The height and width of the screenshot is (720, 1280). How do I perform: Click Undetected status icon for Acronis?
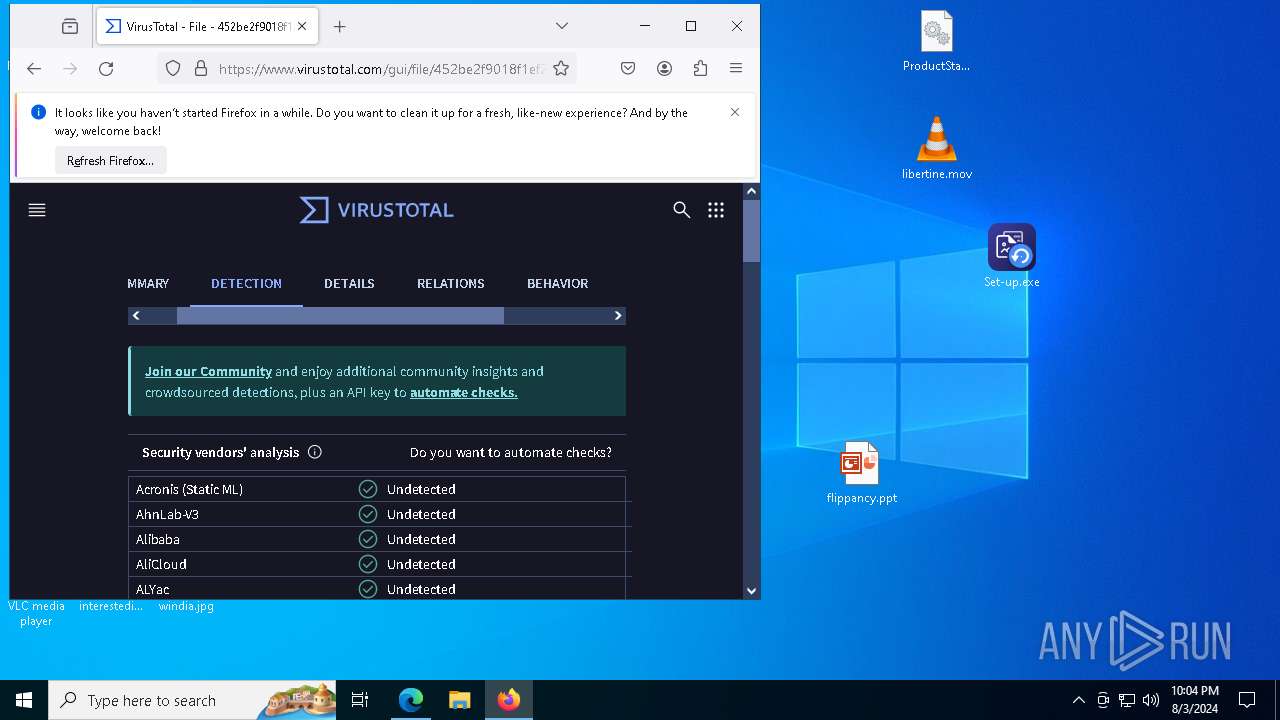[x=368, y=489]
